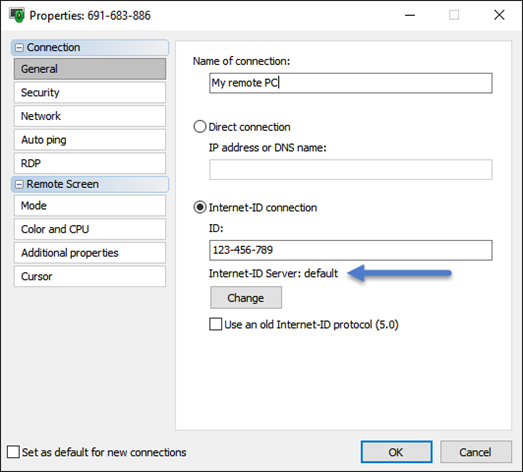Click the Cancel button

[x=476, y=452]
